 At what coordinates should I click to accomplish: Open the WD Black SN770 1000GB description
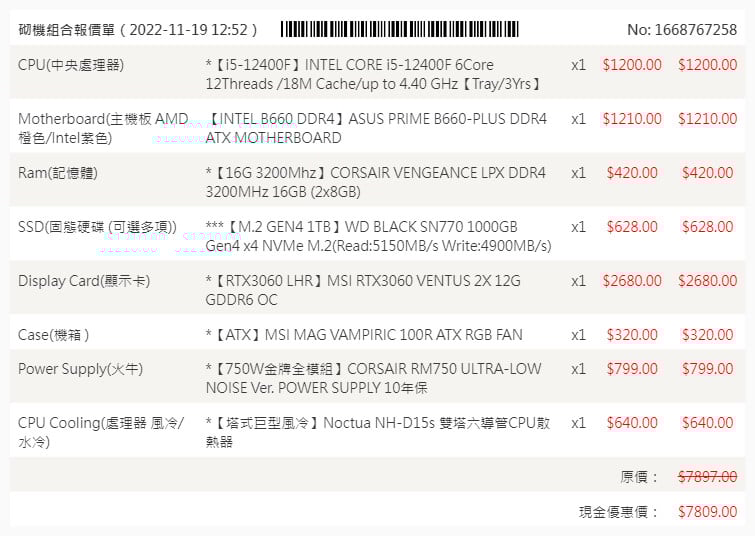coord(377,236)
